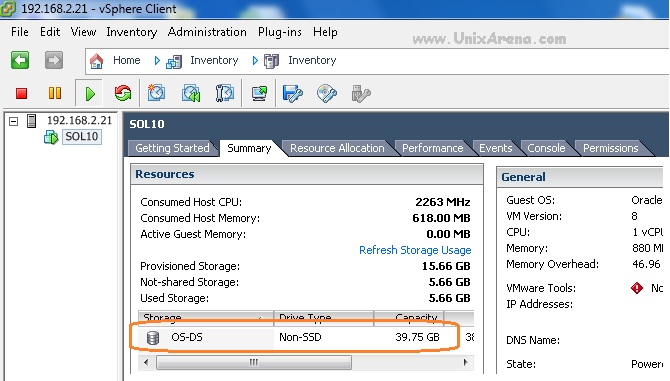670x381 pixels.
Task: Click the 15.66 GB provisioned storage value
Action: [x=446, y=266]
